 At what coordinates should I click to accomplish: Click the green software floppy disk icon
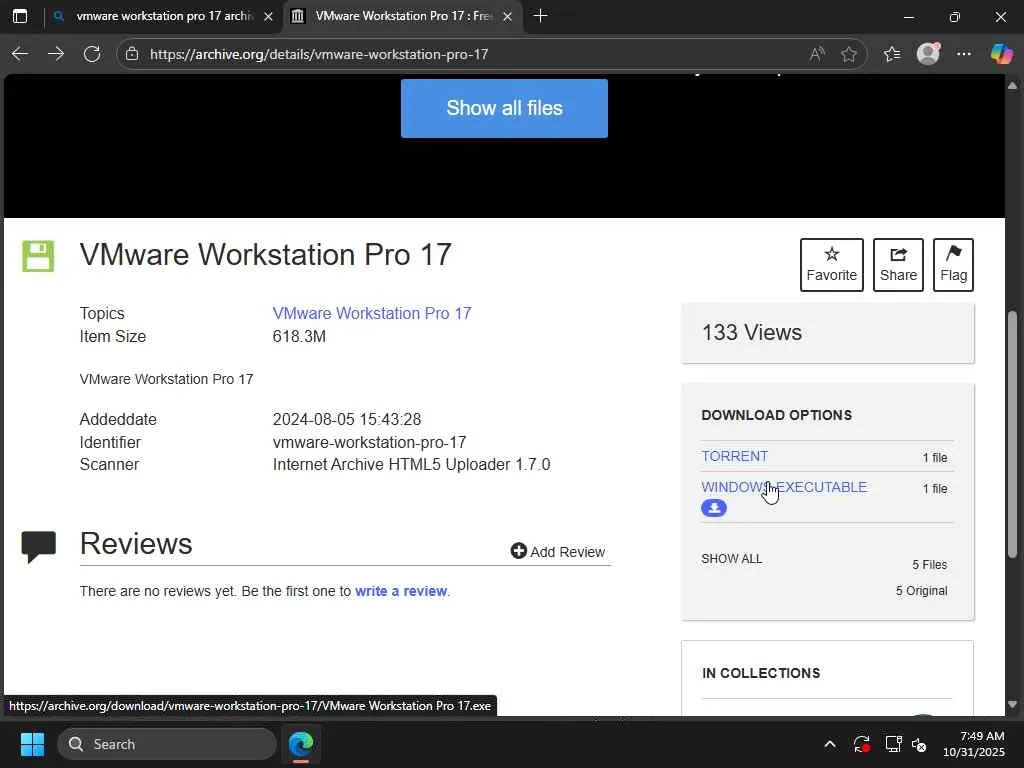tap(39, 256)
